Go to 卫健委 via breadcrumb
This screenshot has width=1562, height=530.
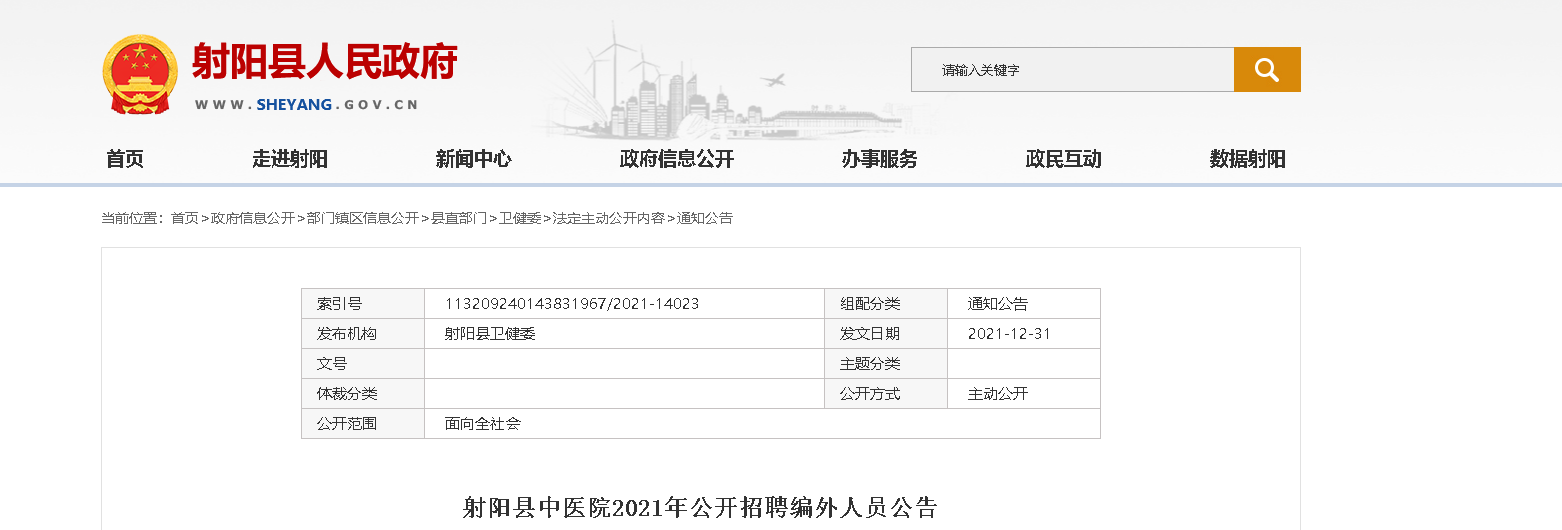pos(520,218)
